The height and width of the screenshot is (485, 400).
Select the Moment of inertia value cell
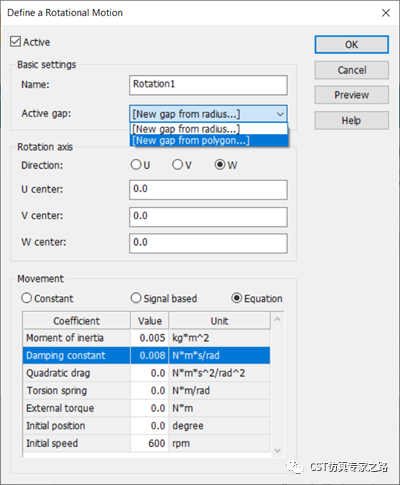[x=150, y=338]
